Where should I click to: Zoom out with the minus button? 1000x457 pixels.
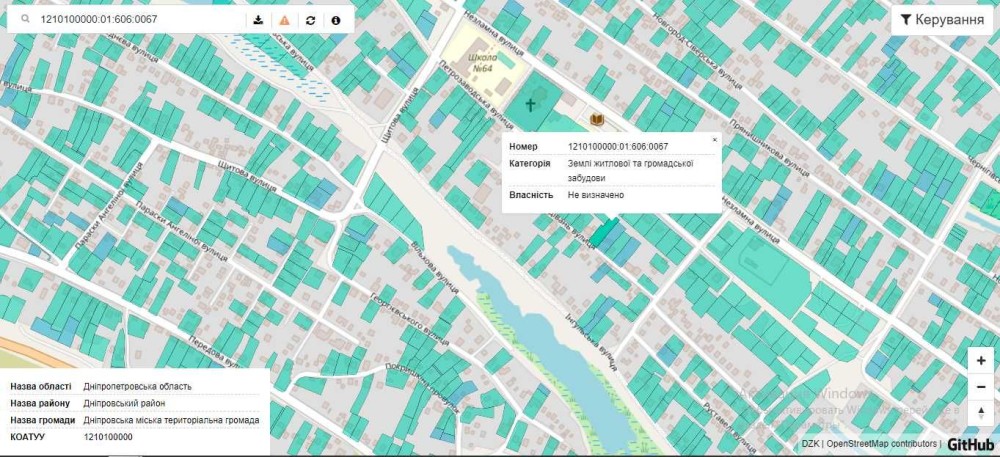pos(981,387)
